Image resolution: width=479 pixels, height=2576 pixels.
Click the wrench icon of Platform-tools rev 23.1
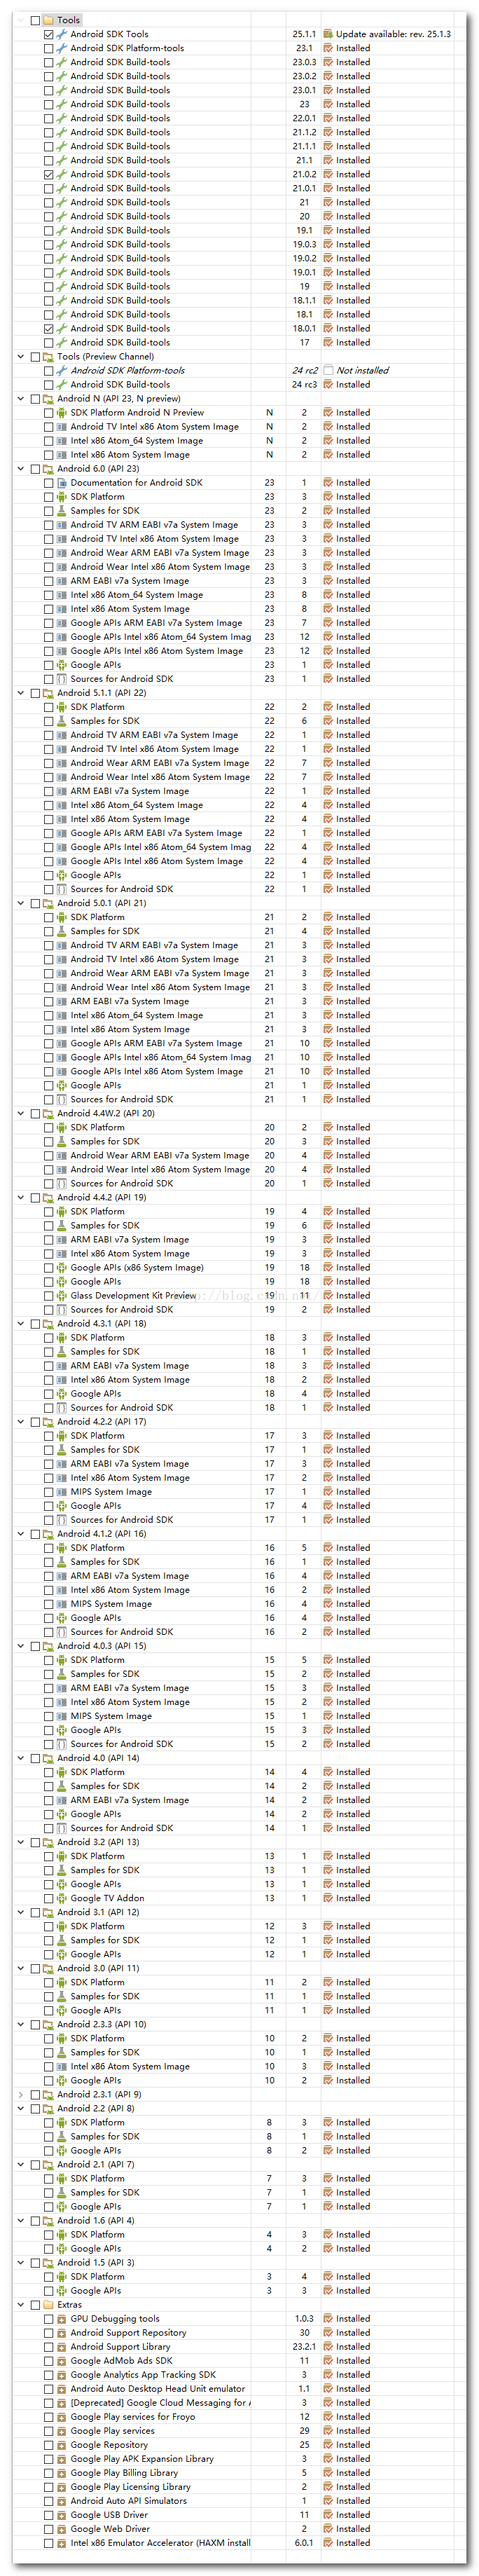[x=62, y=48]
